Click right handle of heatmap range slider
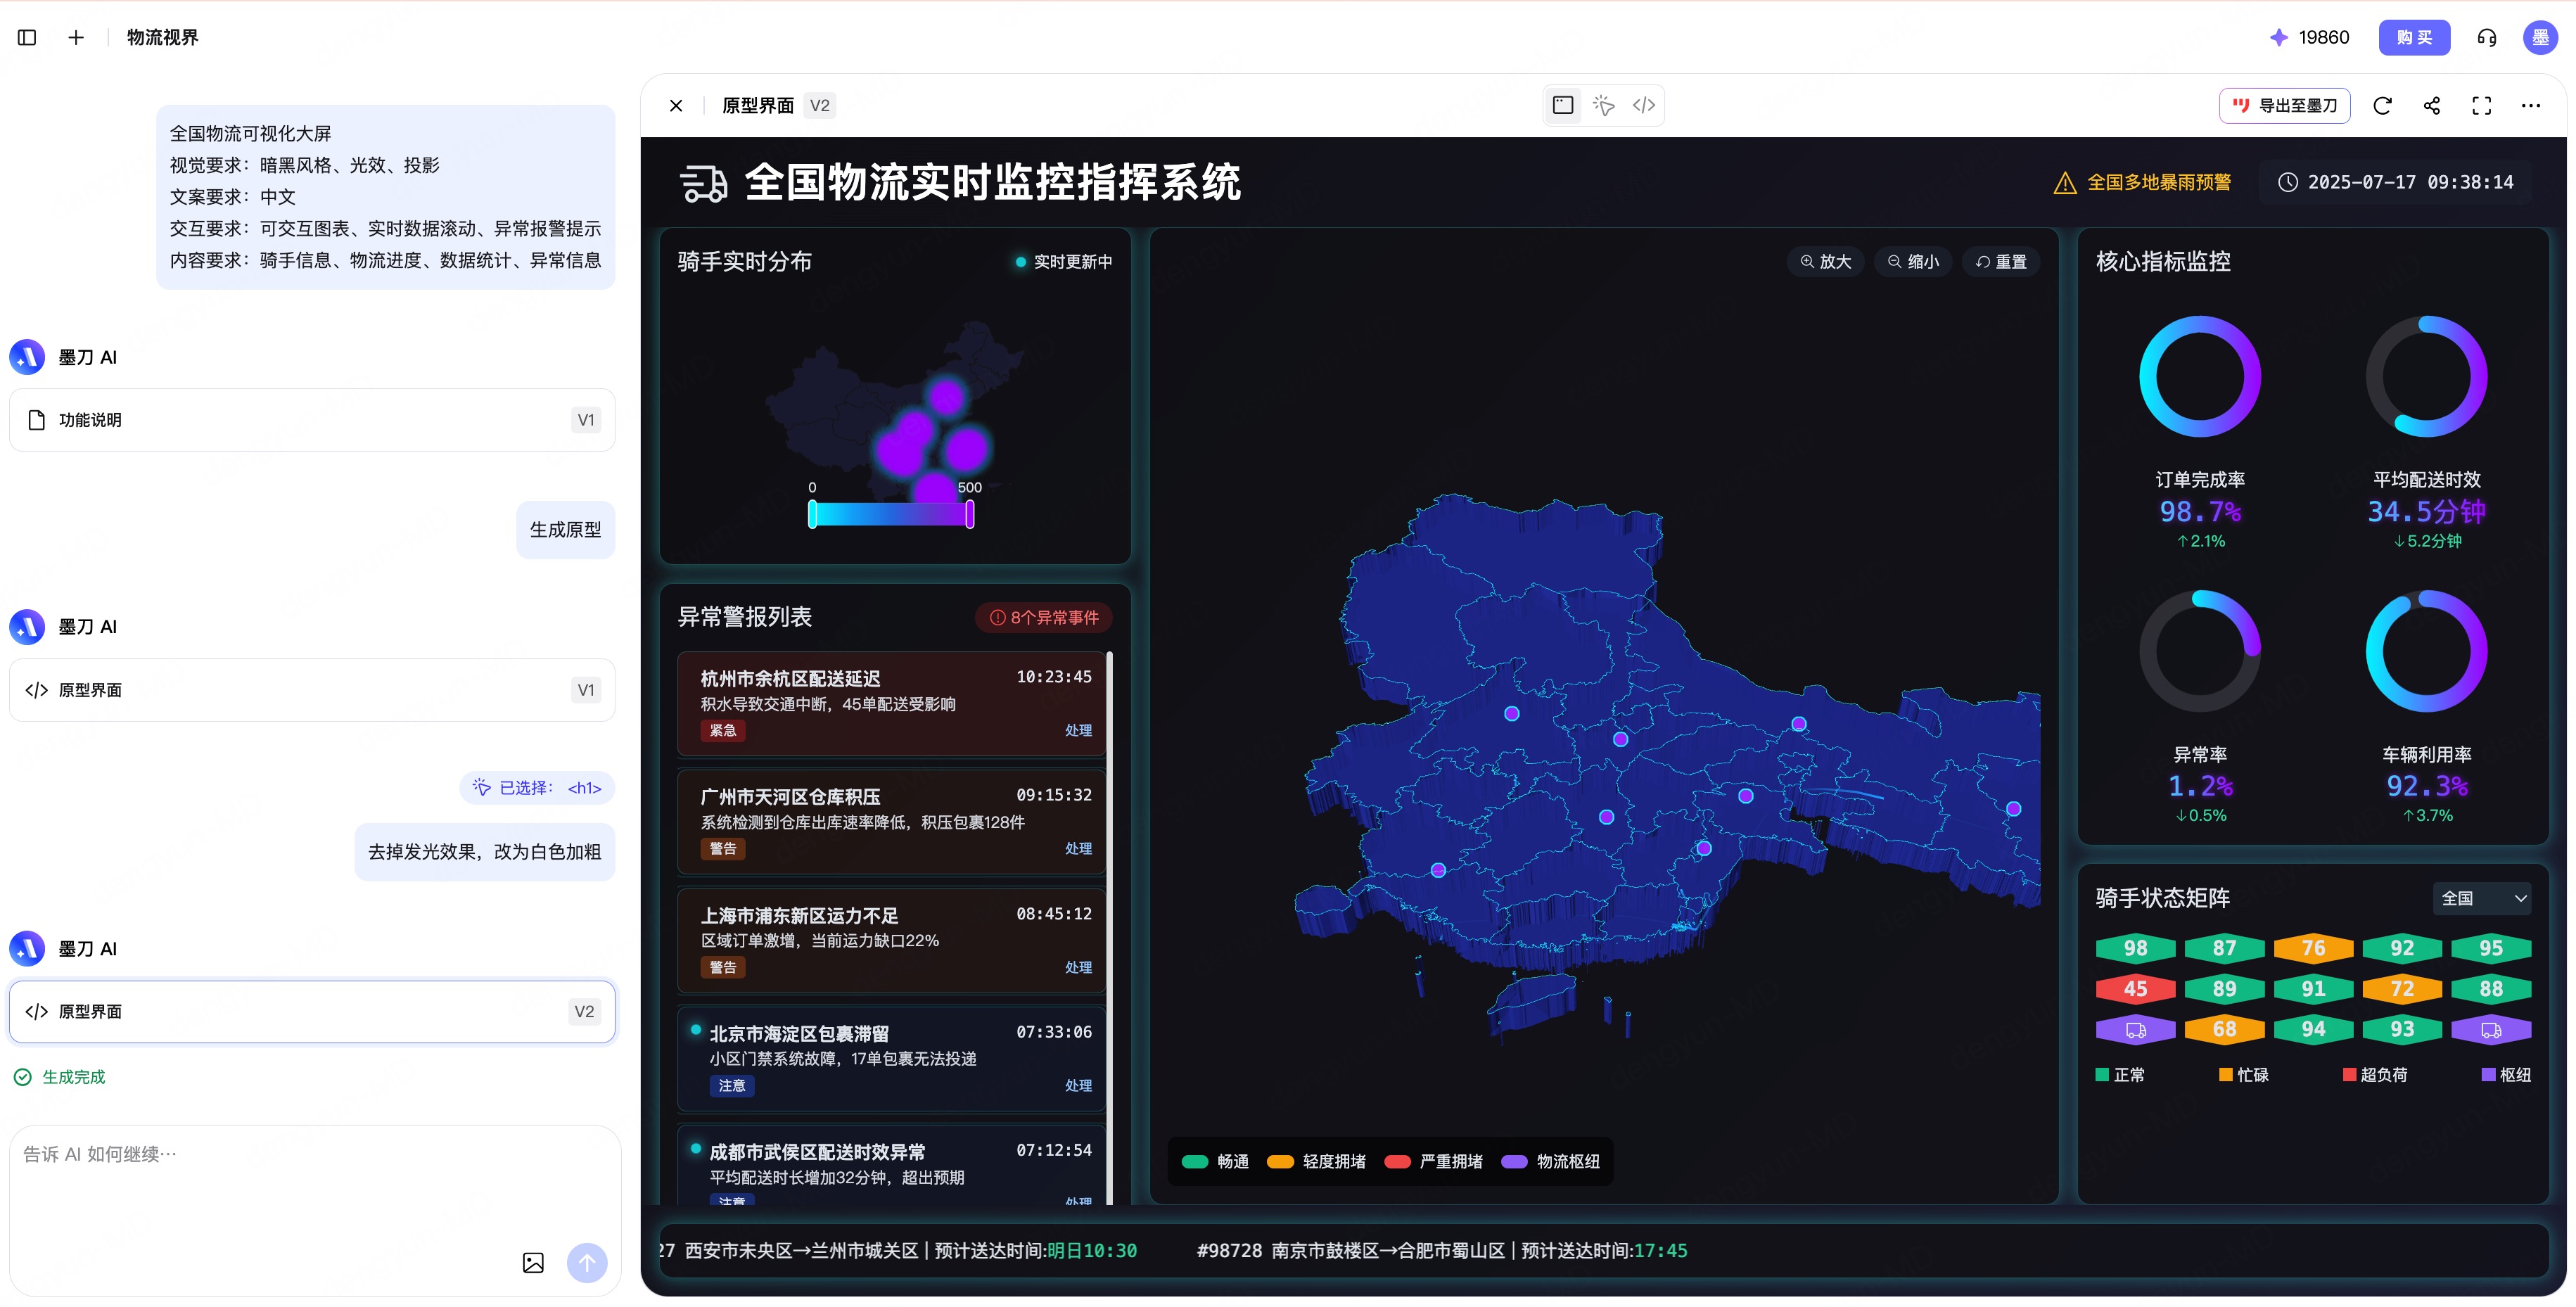Screen dimensions: 2576x1307 pyautogui.click(x=969, y=514)
